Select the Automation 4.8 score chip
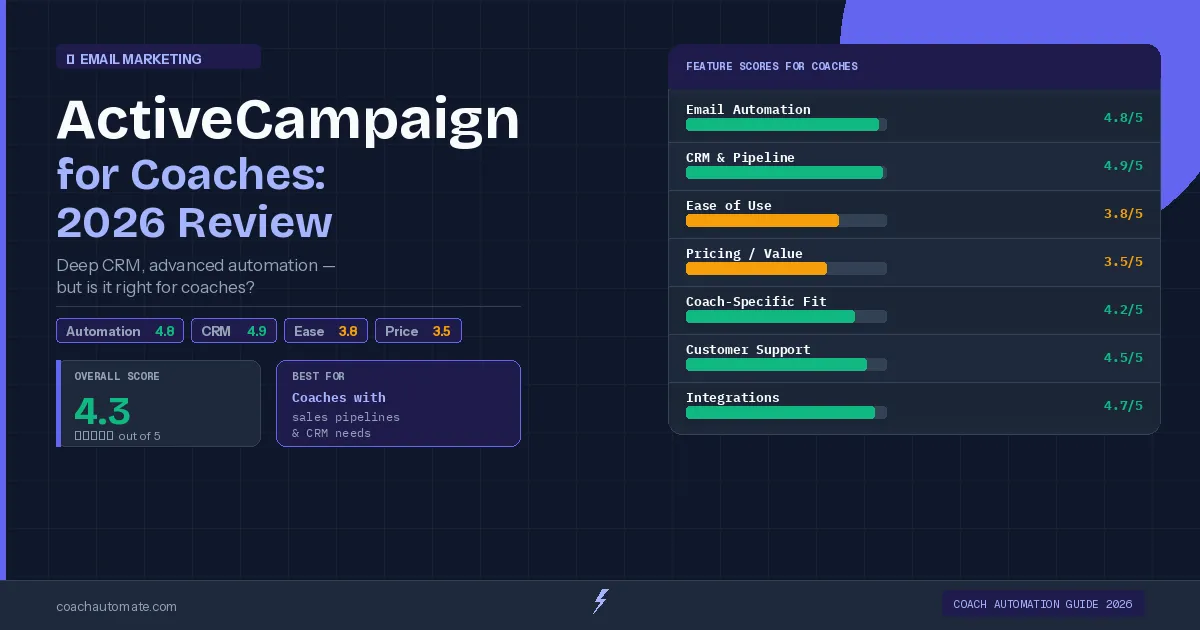The width and height of the screenshot is (1200, 630). tap(120, 331)
